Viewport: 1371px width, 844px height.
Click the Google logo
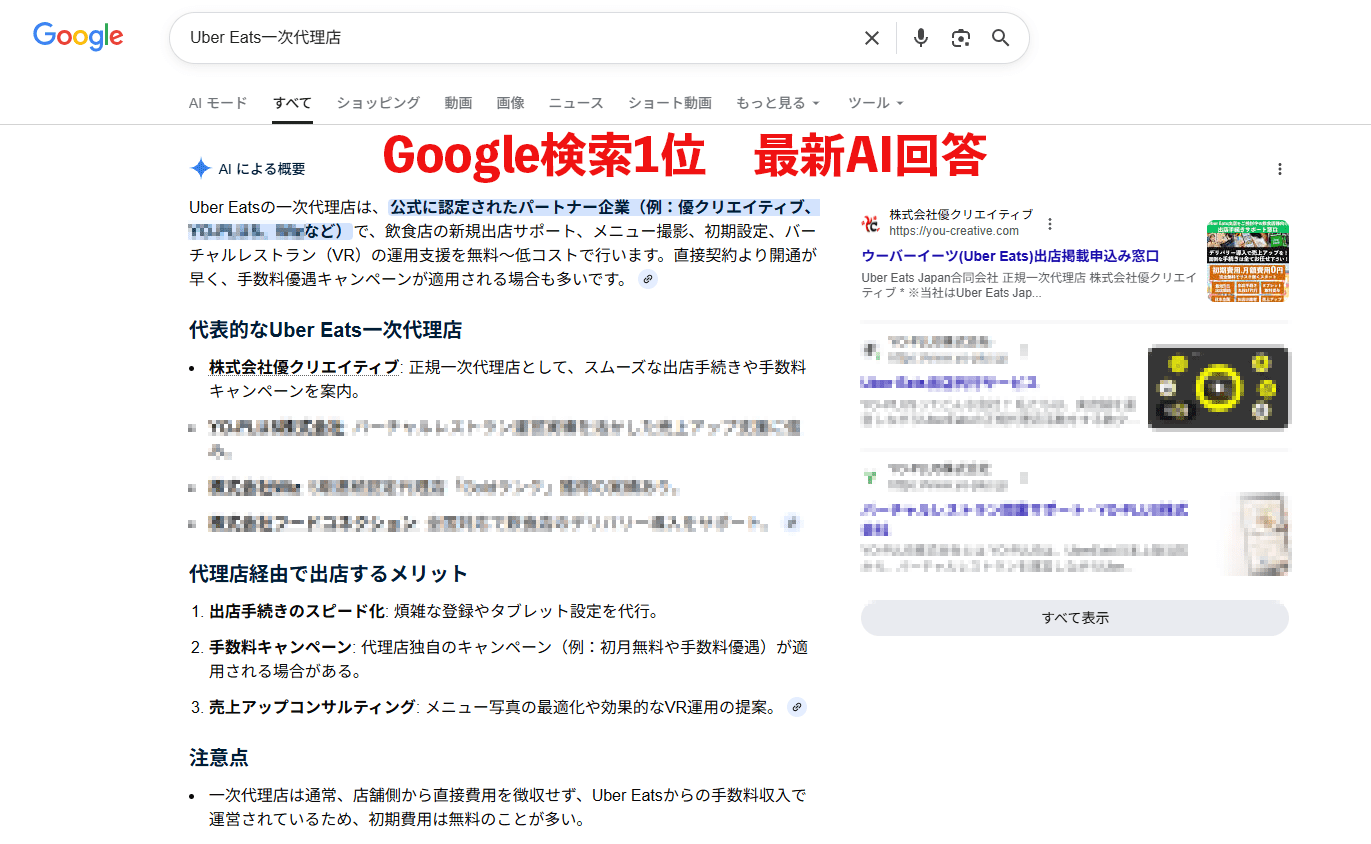(x=78, y=37)
